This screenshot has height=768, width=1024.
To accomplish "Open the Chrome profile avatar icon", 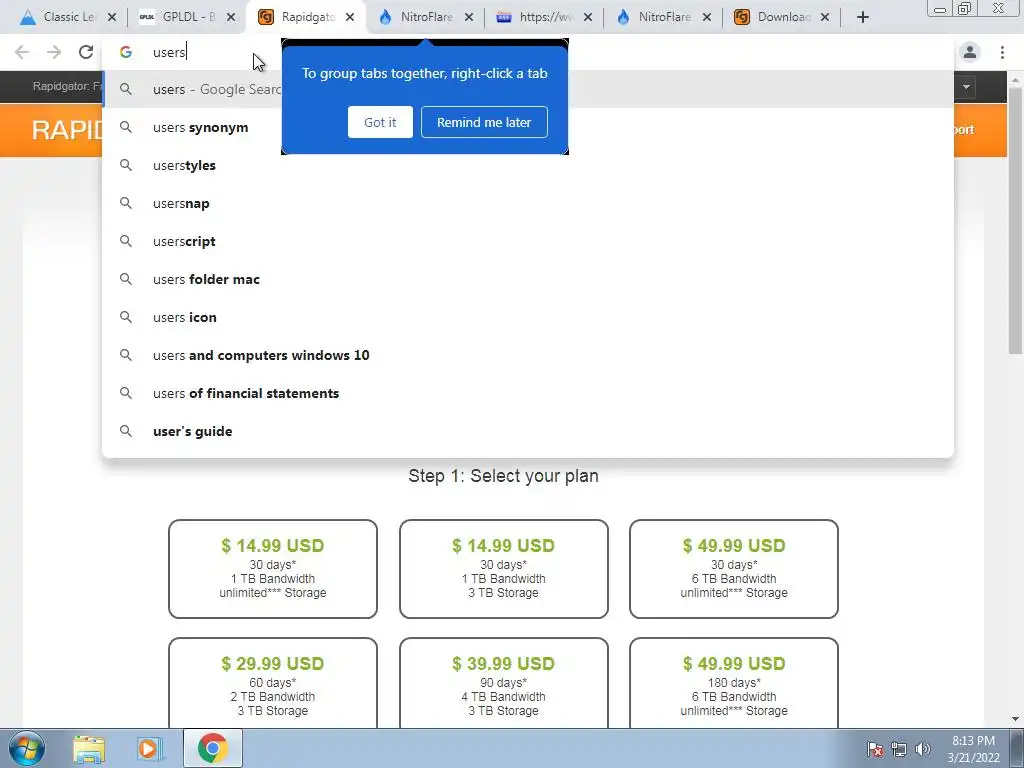I will click(x=970, y=52).
